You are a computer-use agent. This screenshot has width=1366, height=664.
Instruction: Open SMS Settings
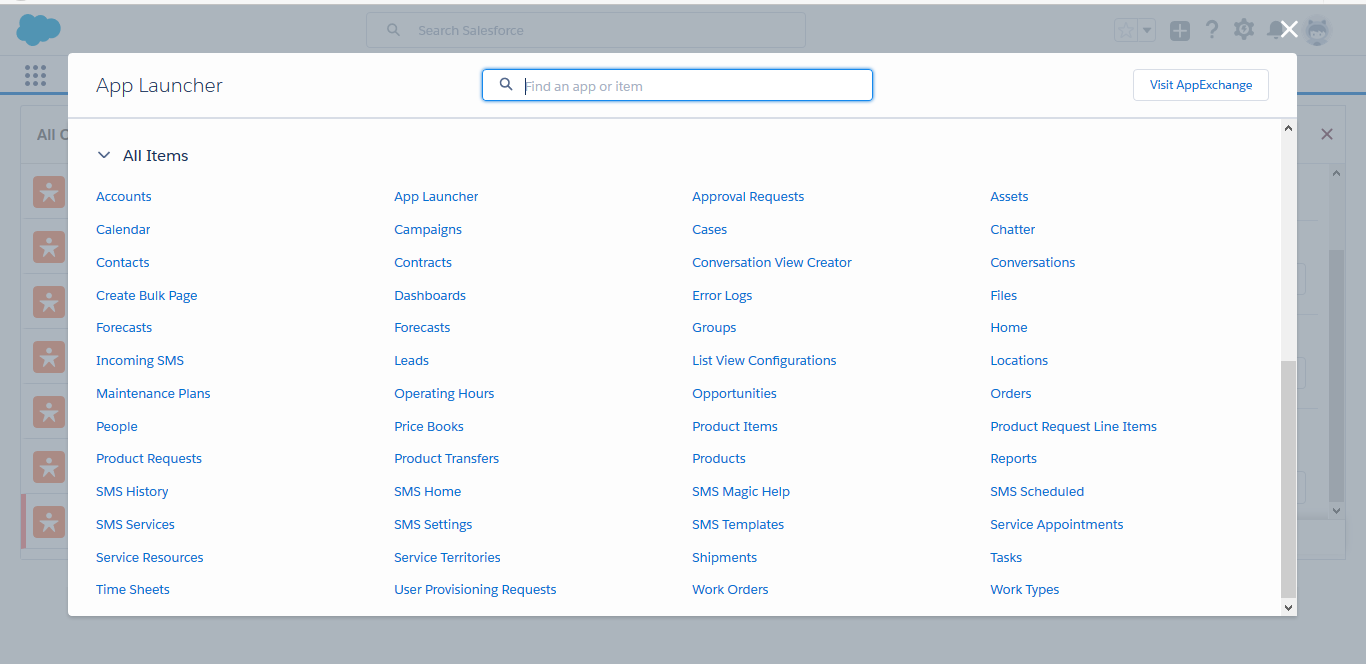pos(433,525)
